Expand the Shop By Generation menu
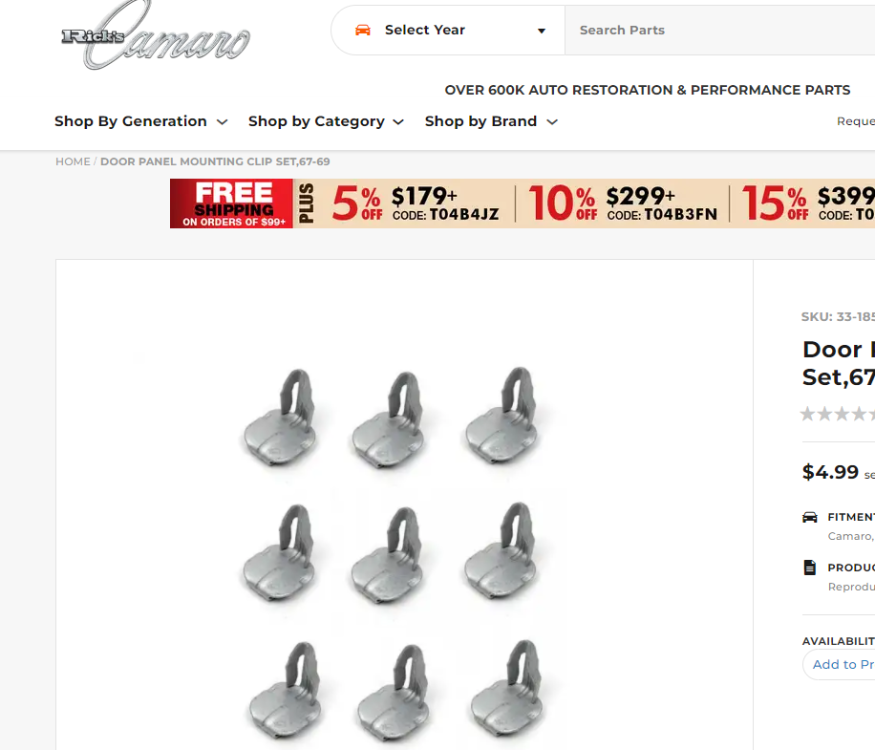Image resolution: width=875 pixels, height=750 pixels. click(141, 121)
